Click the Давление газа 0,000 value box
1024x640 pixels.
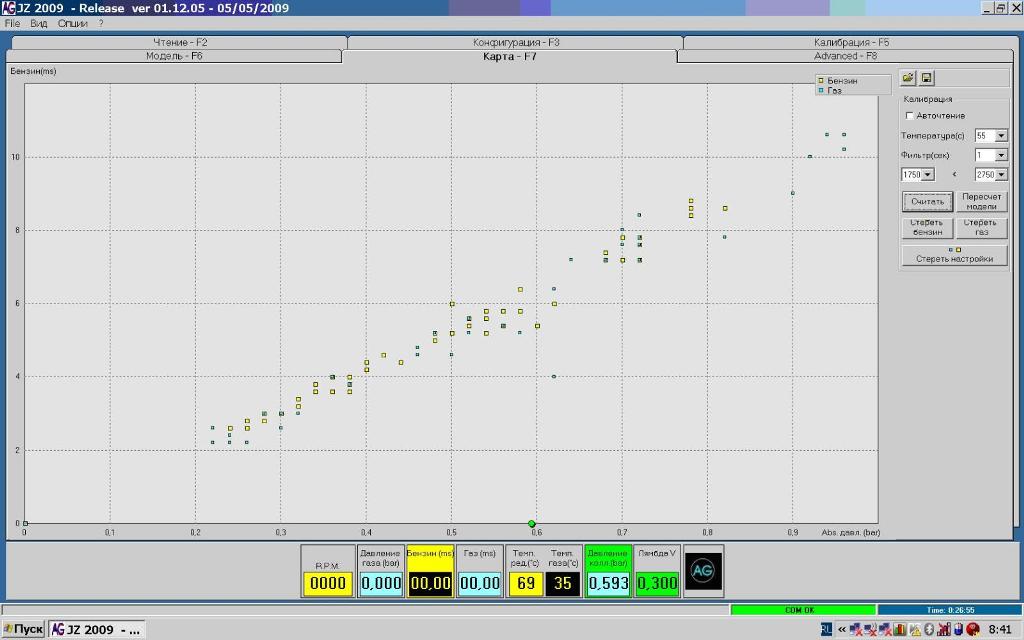(x=381, y=583)
